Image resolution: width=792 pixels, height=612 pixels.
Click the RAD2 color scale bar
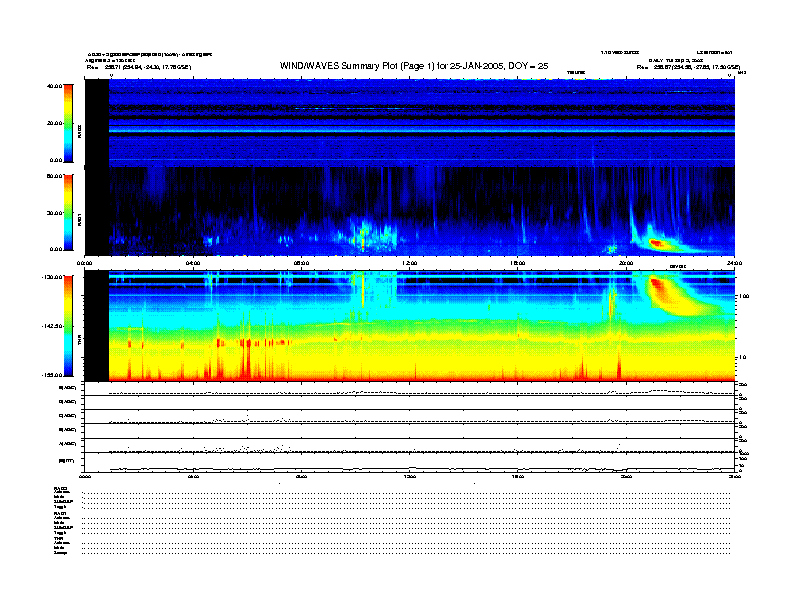click(68, 123)
